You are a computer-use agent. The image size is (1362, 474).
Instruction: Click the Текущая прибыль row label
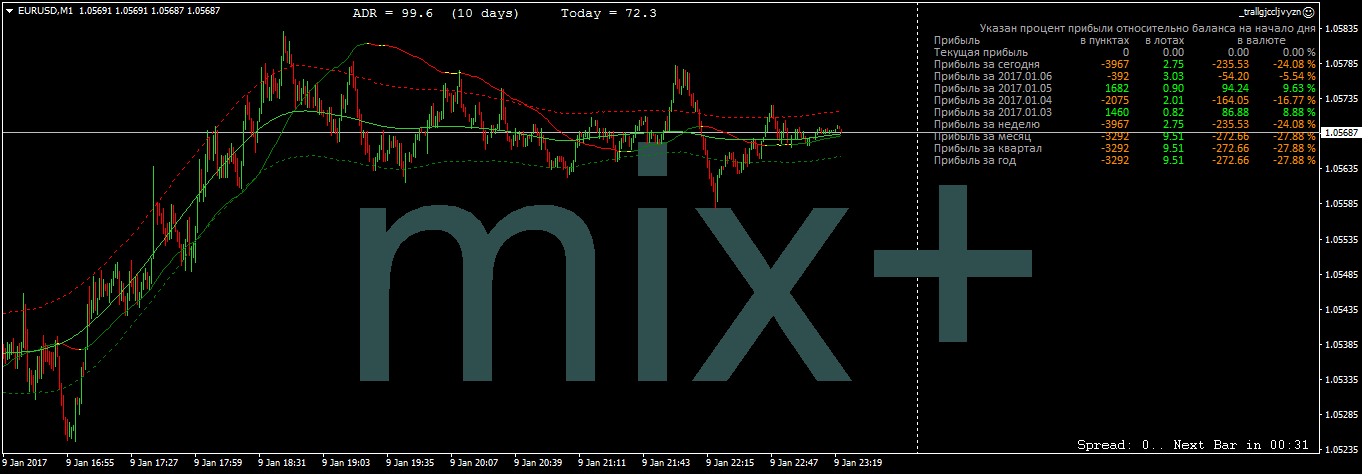point(981,51)
